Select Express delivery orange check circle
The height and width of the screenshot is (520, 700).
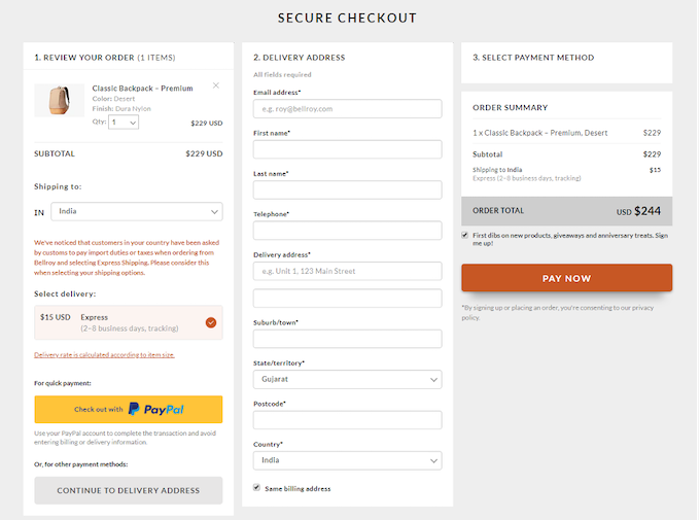tap(211, 322)
